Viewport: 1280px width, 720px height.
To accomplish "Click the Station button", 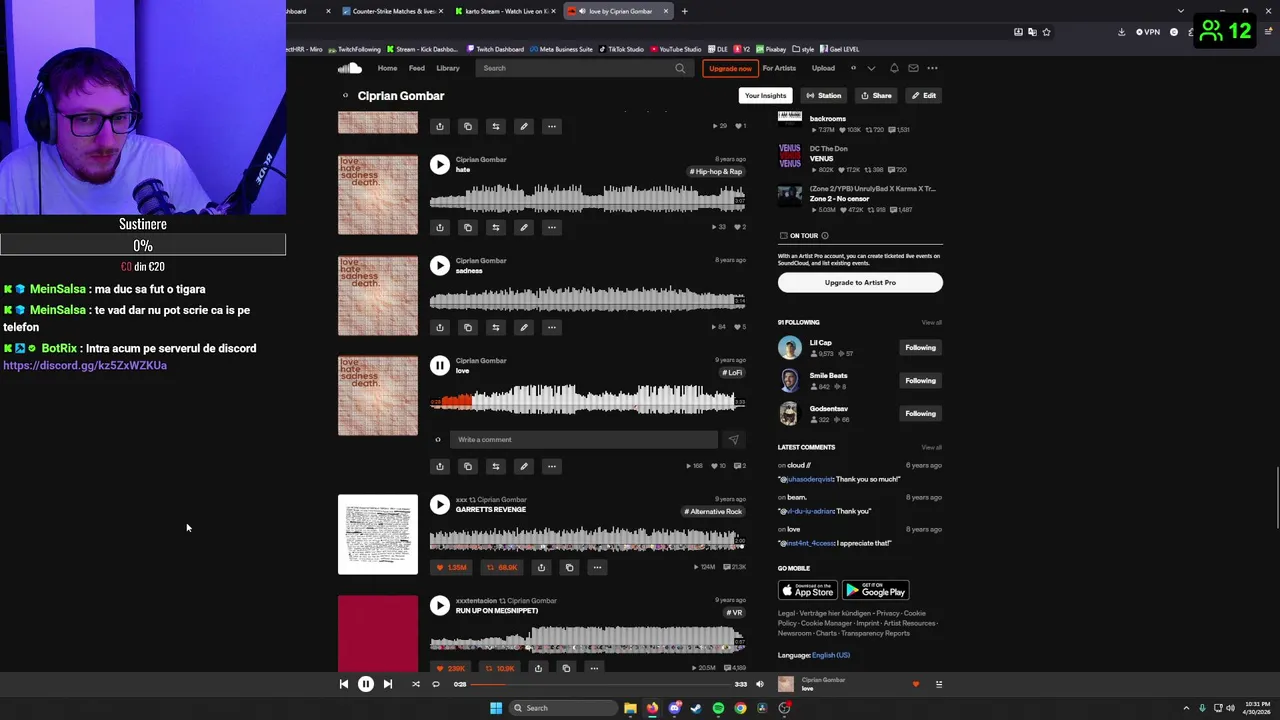I will coord(824,96).
